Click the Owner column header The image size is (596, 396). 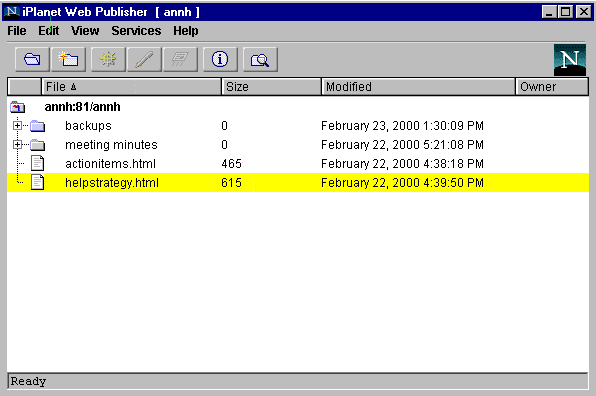(x=552, y=87)
